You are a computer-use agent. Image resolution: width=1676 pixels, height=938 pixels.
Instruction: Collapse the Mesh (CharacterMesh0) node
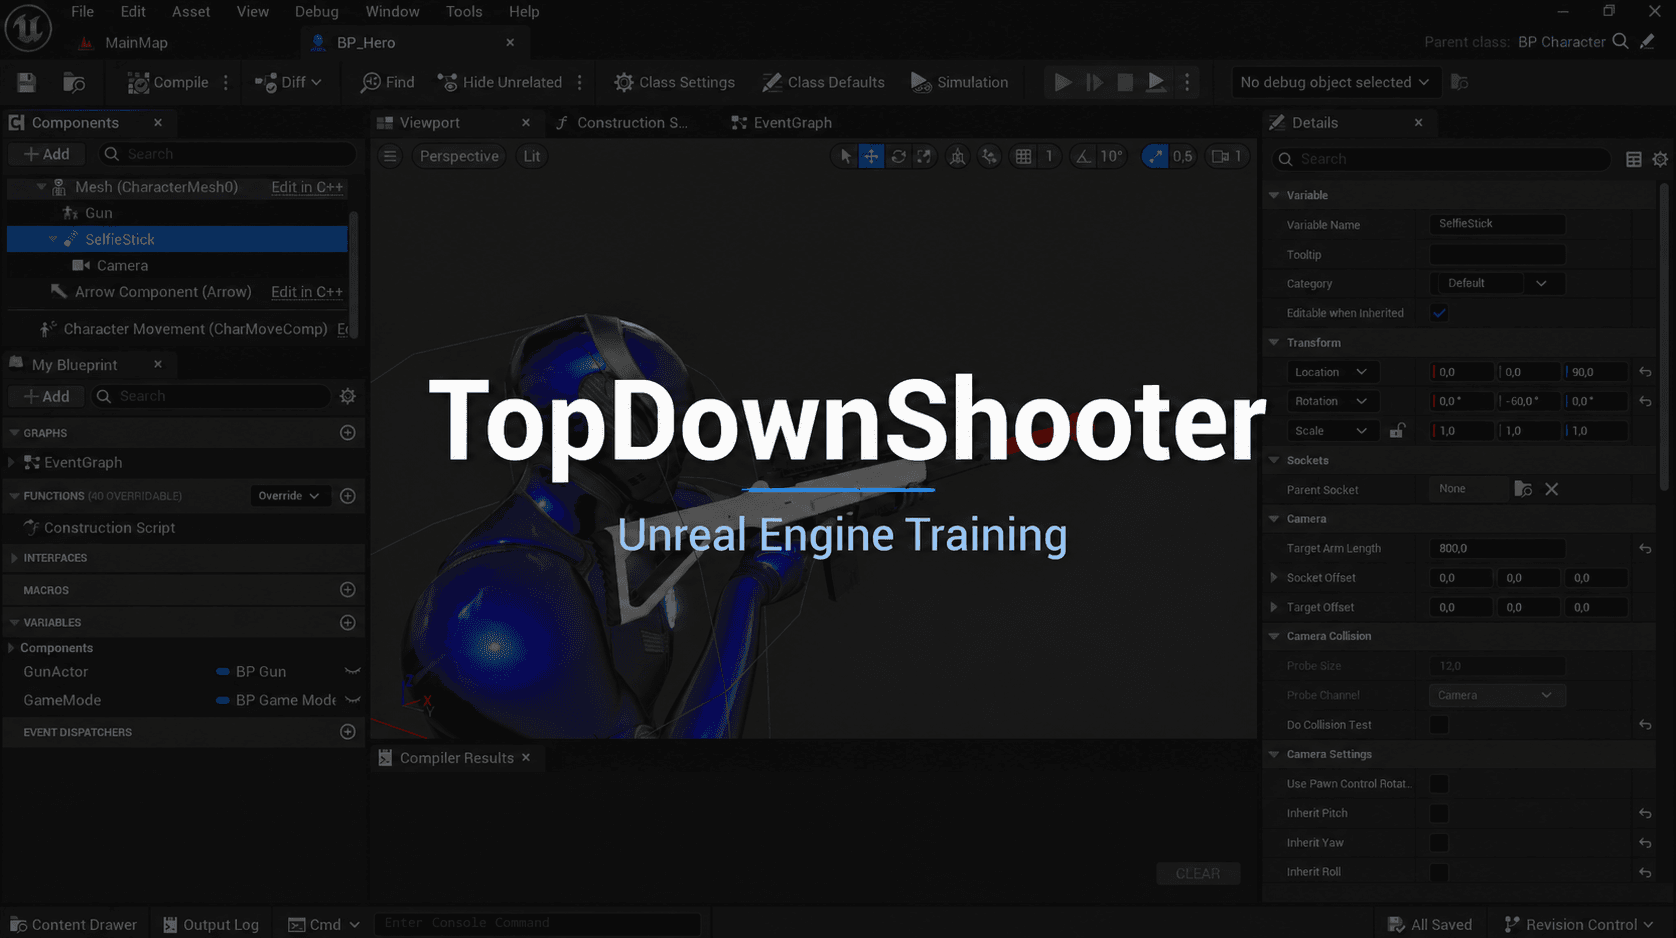41,187
